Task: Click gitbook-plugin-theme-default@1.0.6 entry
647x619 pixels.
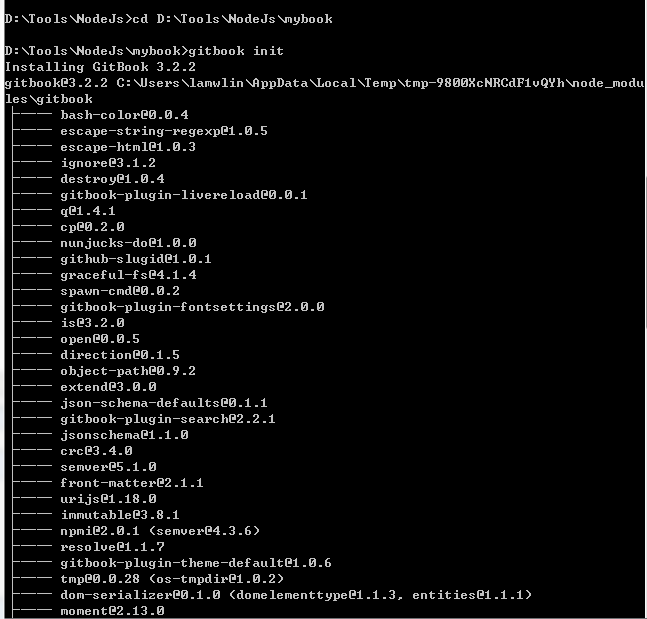Action: click(196, 563)
